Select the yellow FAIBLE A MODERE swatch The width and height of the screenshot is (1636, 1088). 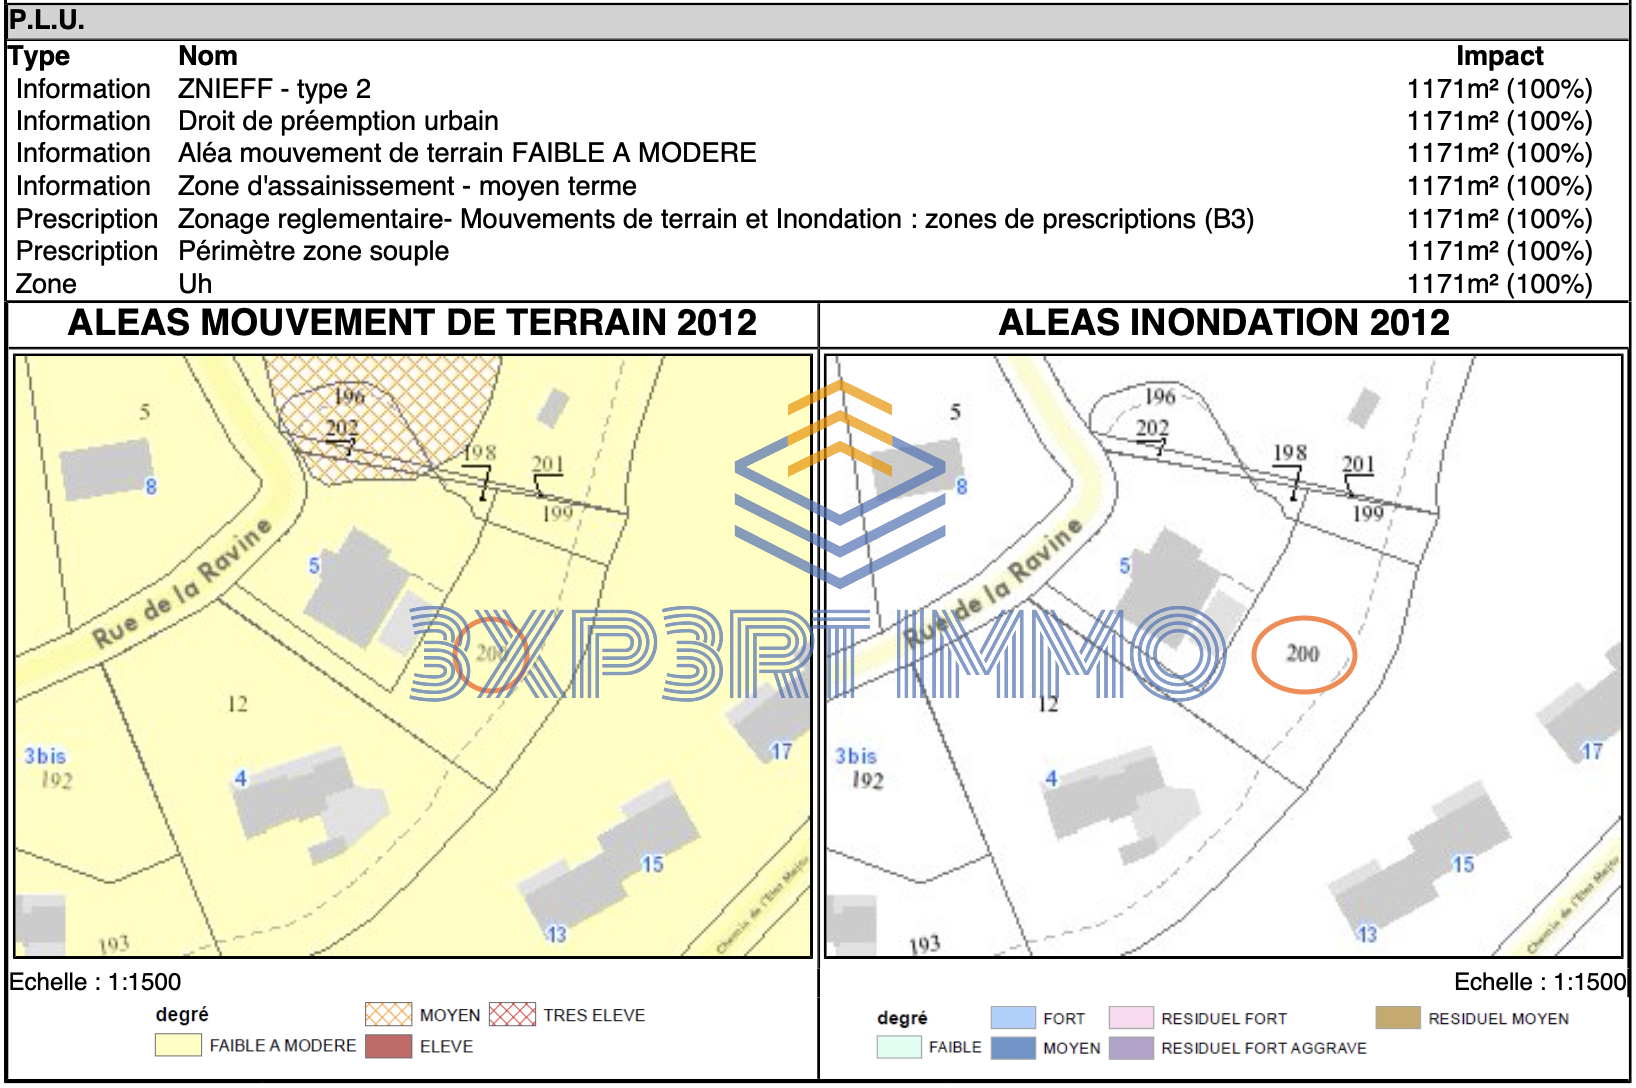[x=178, y=1046]
